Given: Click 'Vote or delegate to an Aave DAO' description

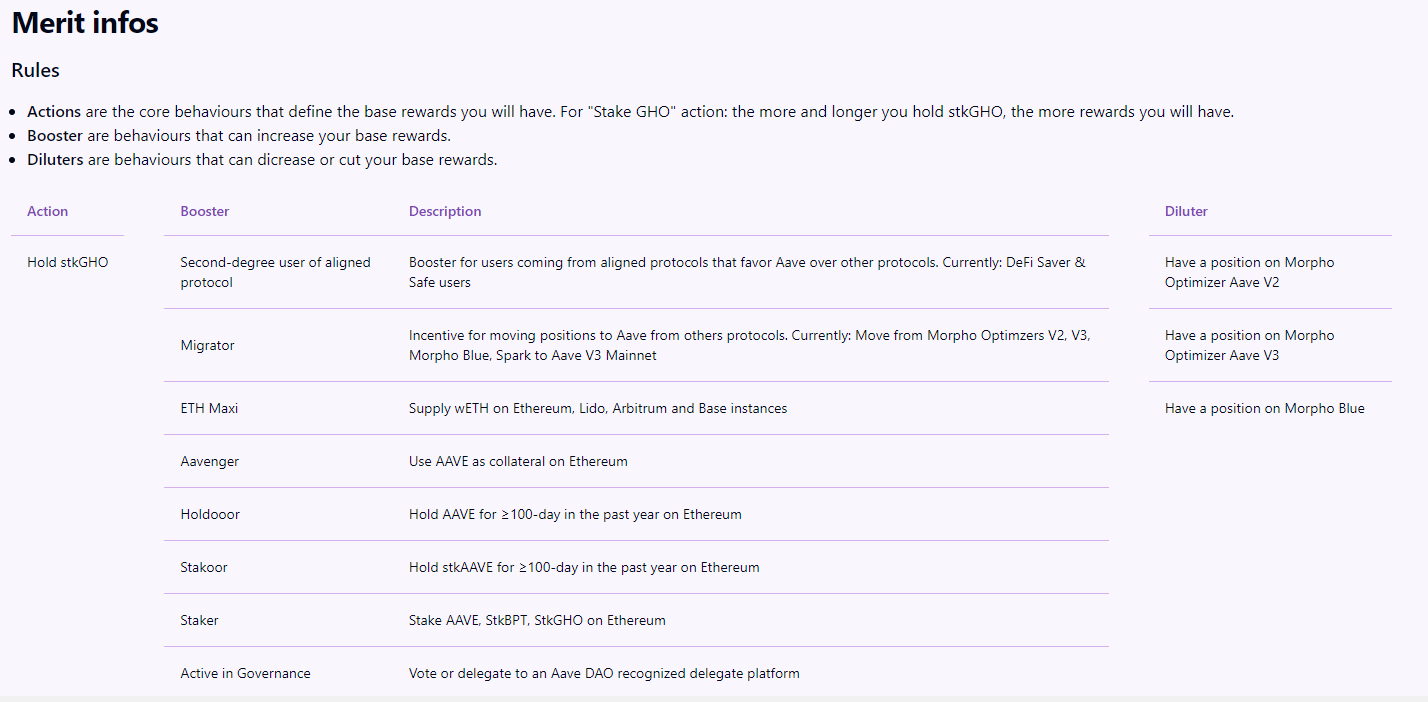Looking at the screenshot, I should pyautogui.click(x=604, y=673).
